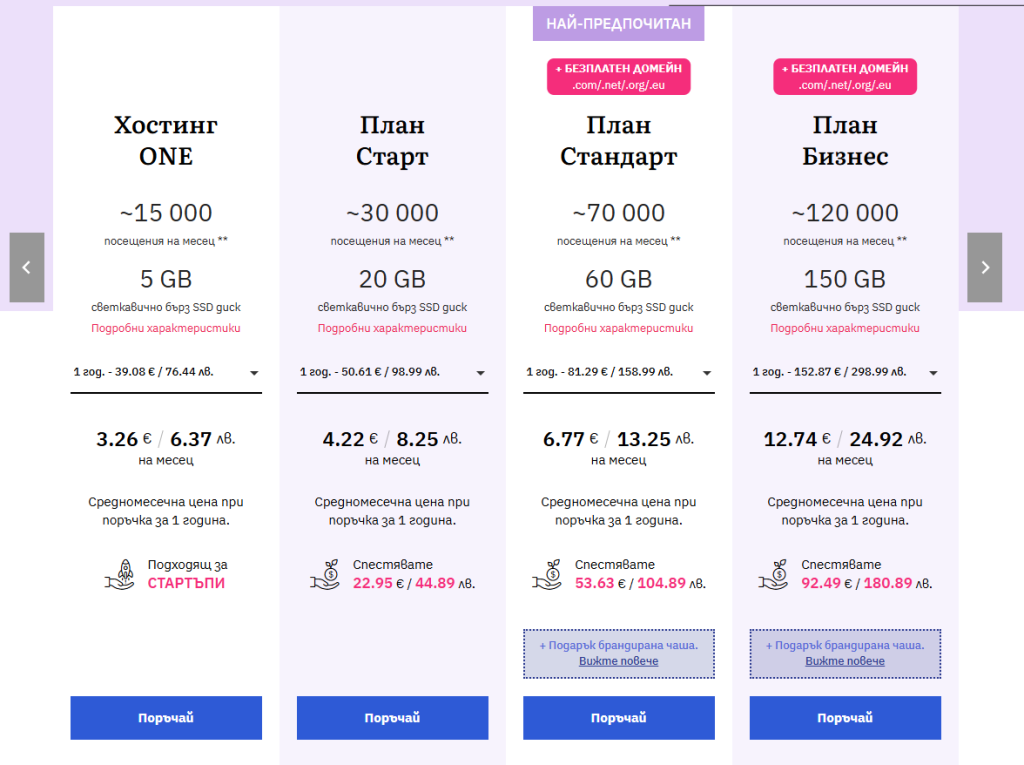This screenshot has height=765, width=1024.
Task: Expand the План Старт billing period dropdown
Action: 392,373
